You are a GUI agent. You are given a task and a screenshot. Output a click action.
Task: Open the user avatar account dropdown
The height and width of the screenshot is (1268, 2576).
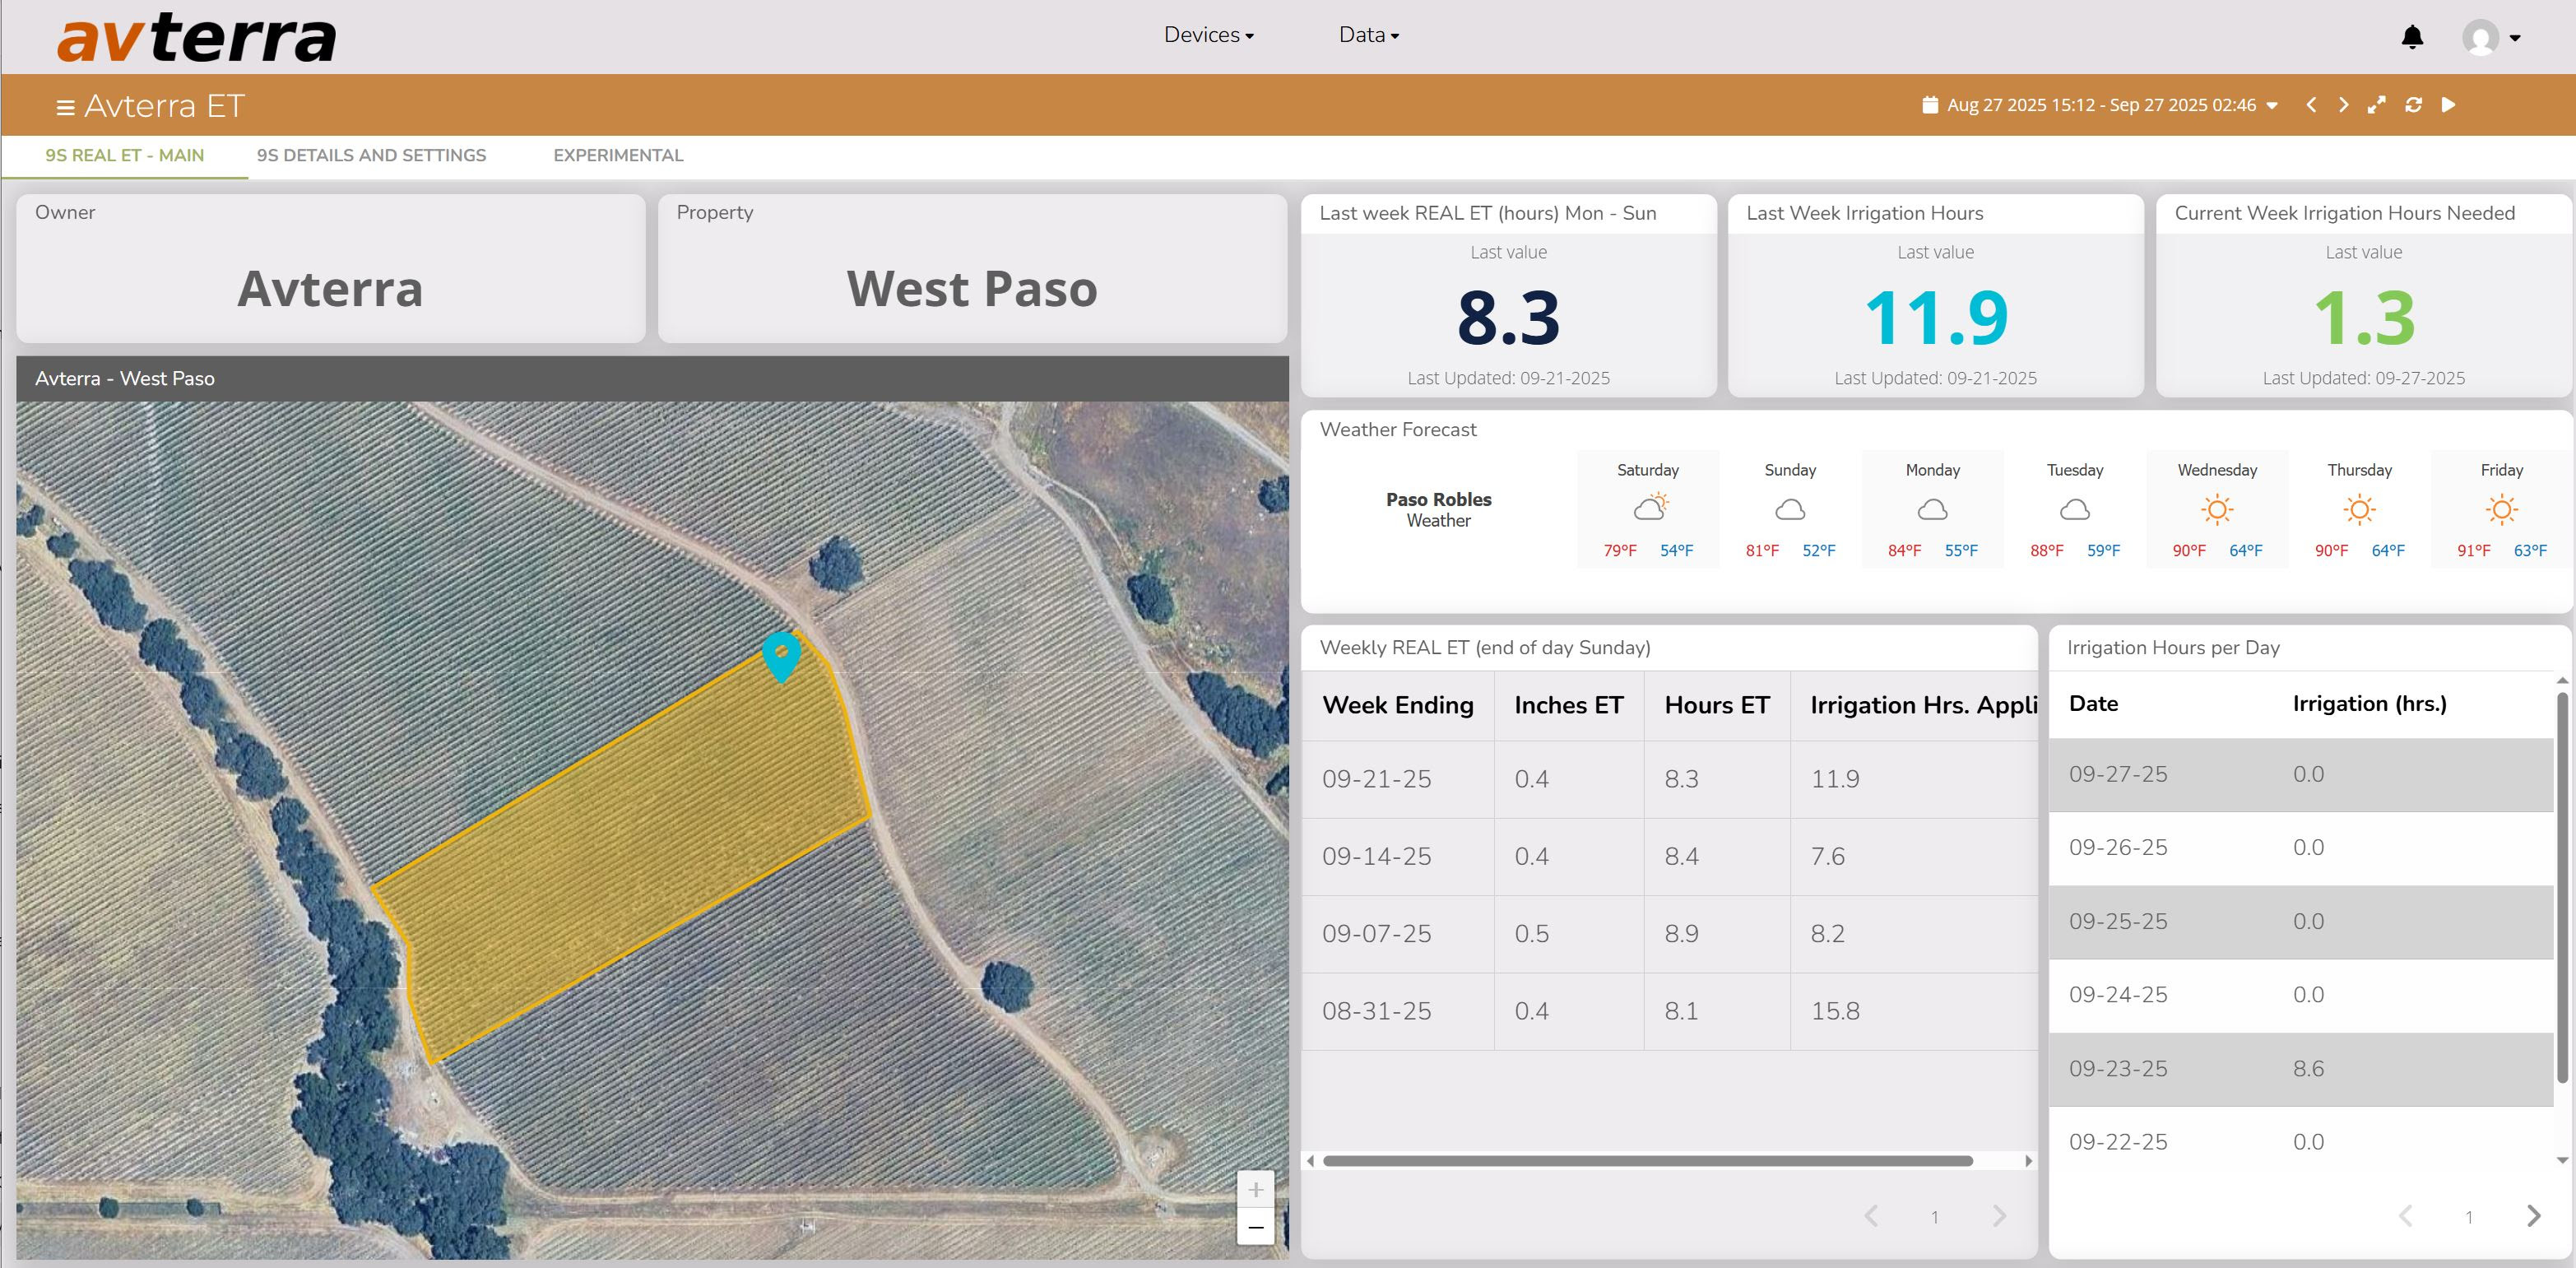(x=2491, y=38)
